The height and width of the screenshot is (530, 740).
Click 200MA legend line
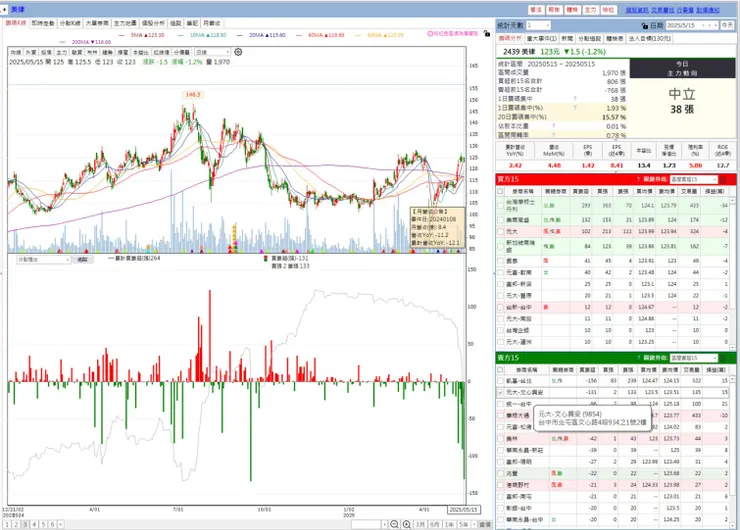[x=85, y=42]
